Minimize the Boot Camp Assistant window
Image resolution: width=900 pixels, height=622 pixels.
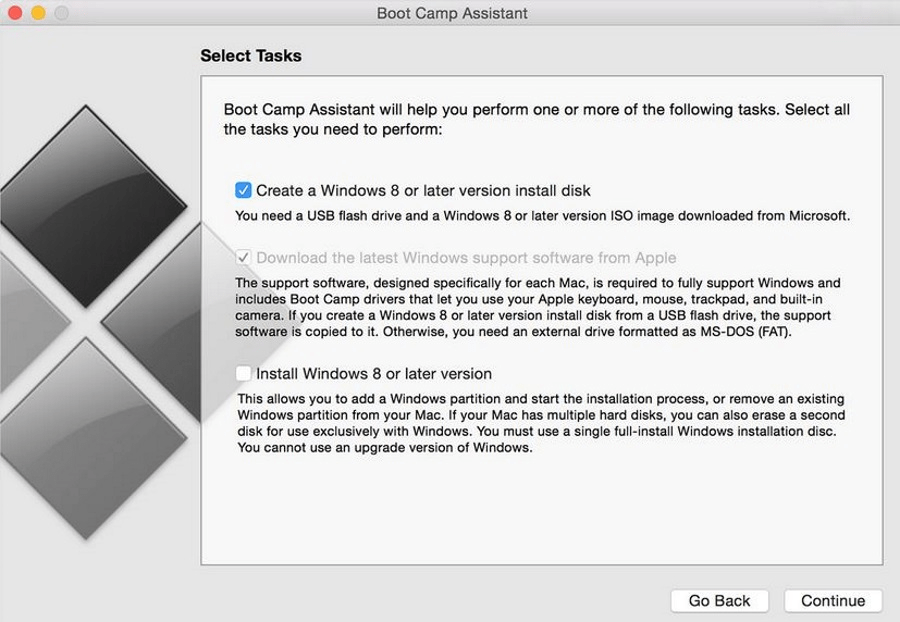point(36,13)
